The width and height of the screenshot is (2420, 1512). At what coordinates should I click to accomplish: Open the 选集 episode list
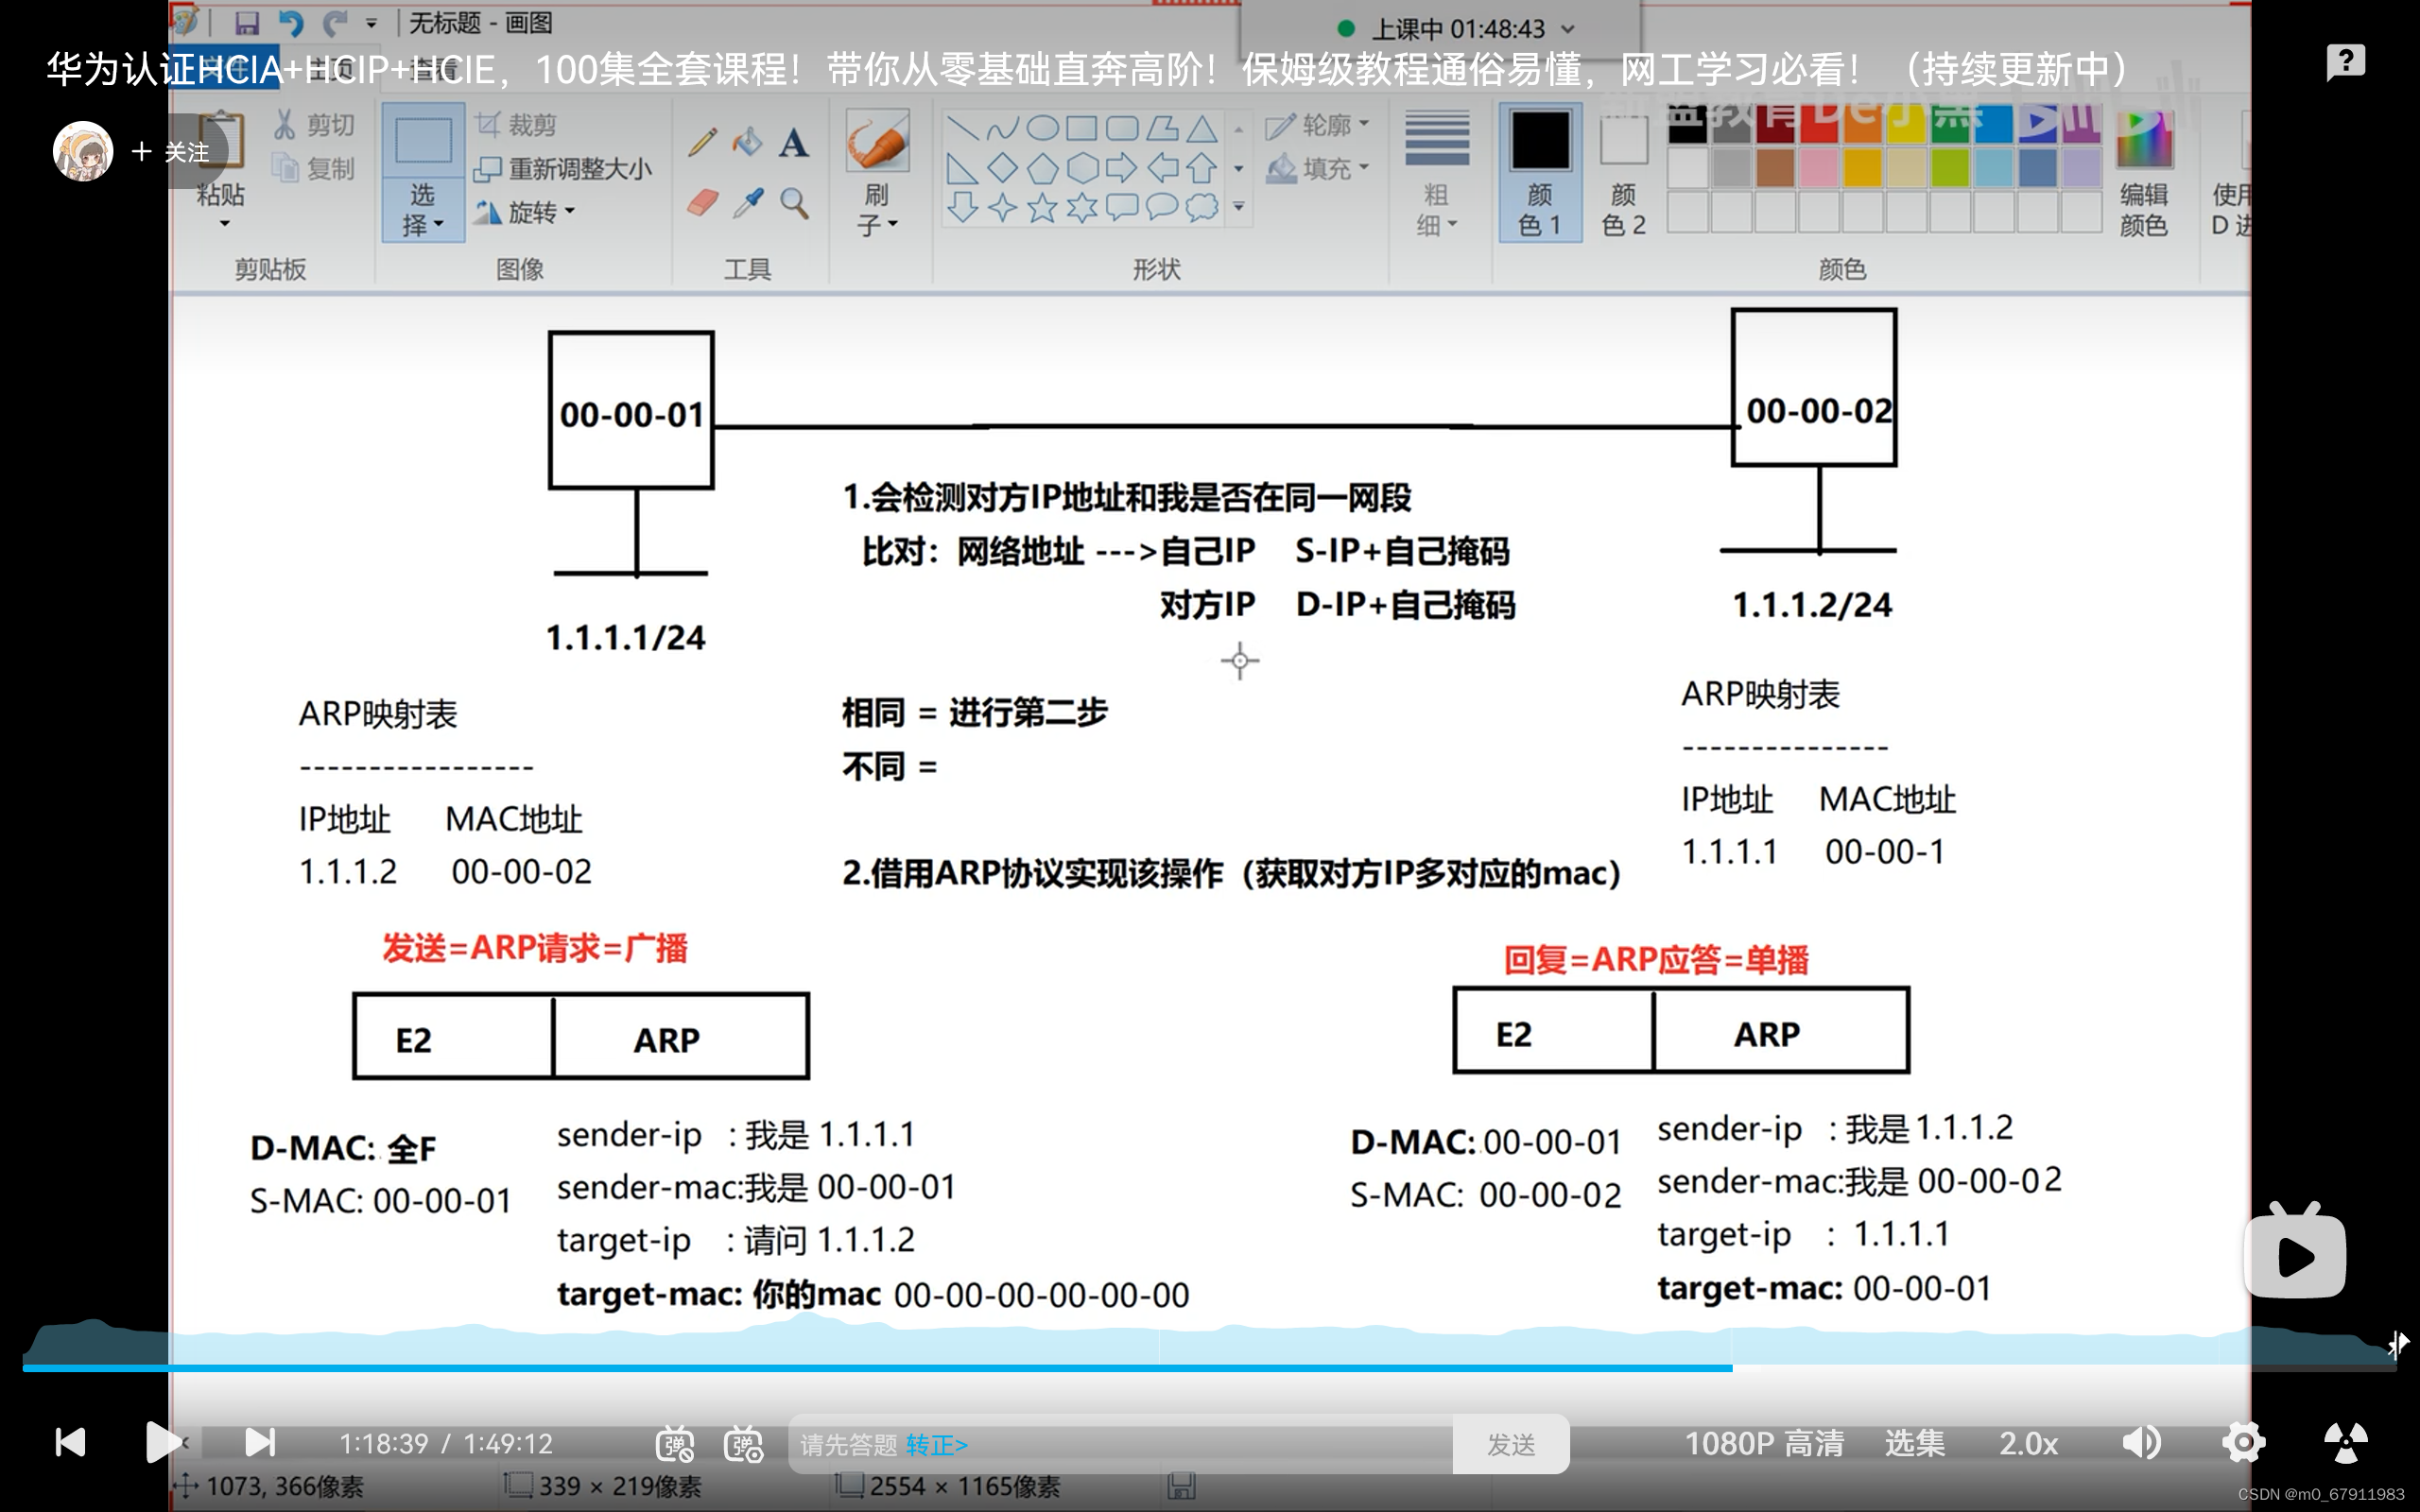tap(1915, 1443)
